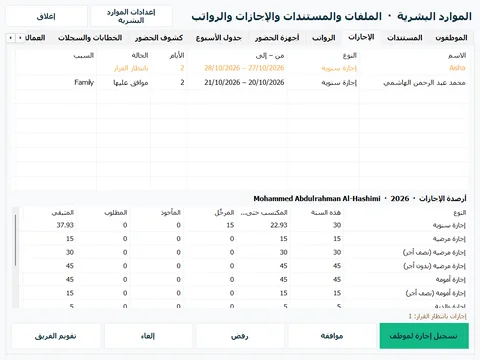The height and width of the screenshot is (360, 480).
Task: Click the إلغاء button
Action: [148, 336]
